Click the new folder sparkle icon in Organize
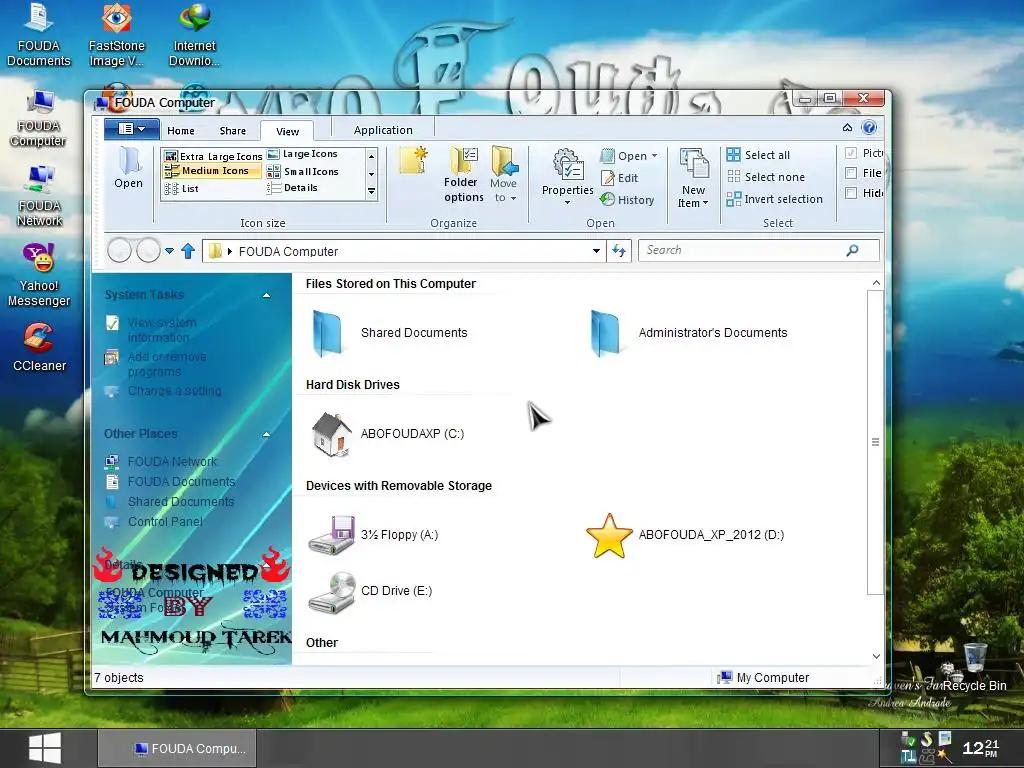 click(413, 160)
